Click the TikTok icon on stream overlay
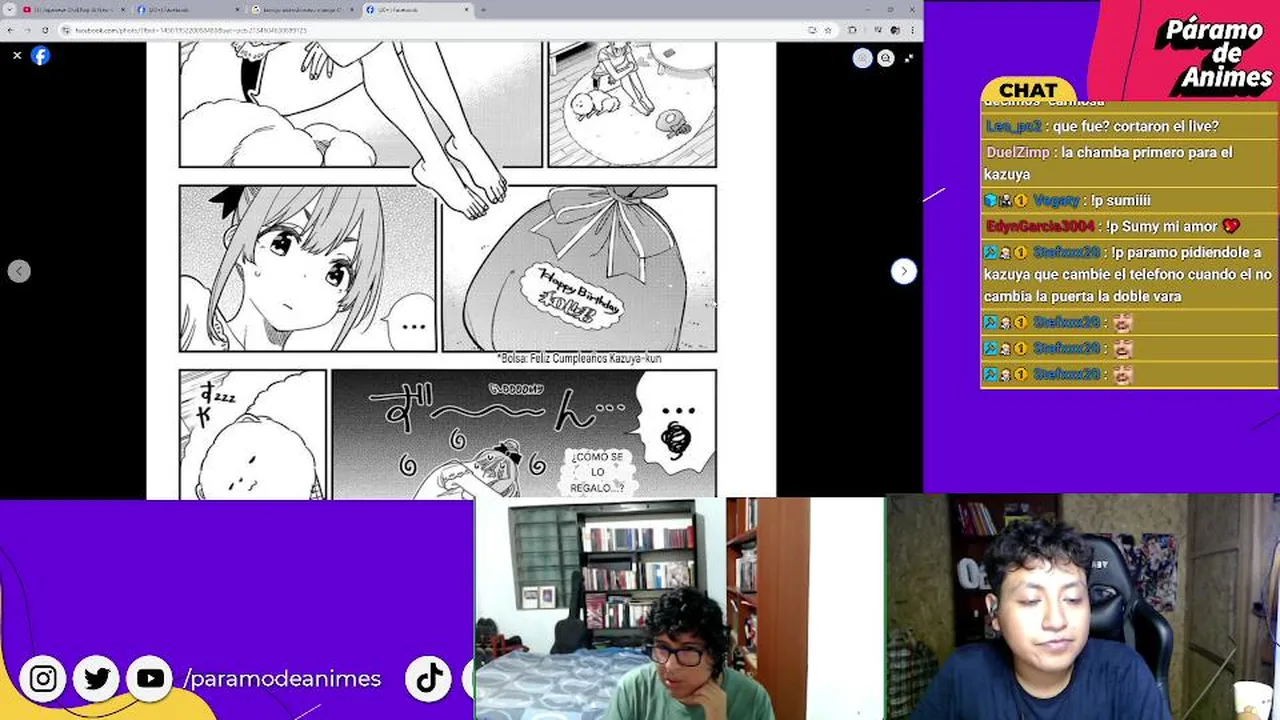The height and width of the screenshot is (720, 1280). [x=429, y=679]
